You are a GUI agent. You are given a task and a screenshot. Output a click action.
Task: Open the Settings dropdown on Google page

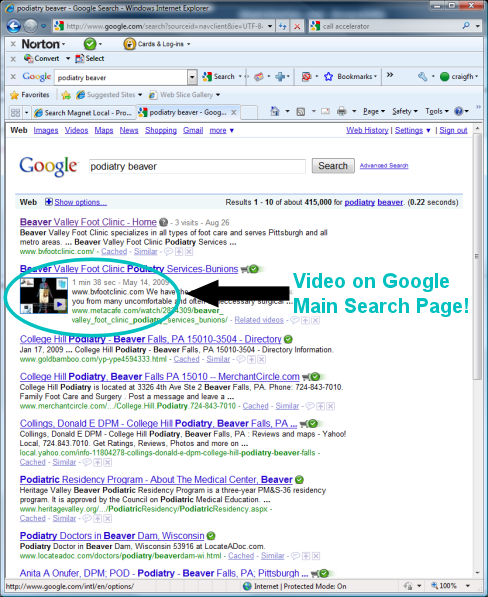click(x=413, y=130)
